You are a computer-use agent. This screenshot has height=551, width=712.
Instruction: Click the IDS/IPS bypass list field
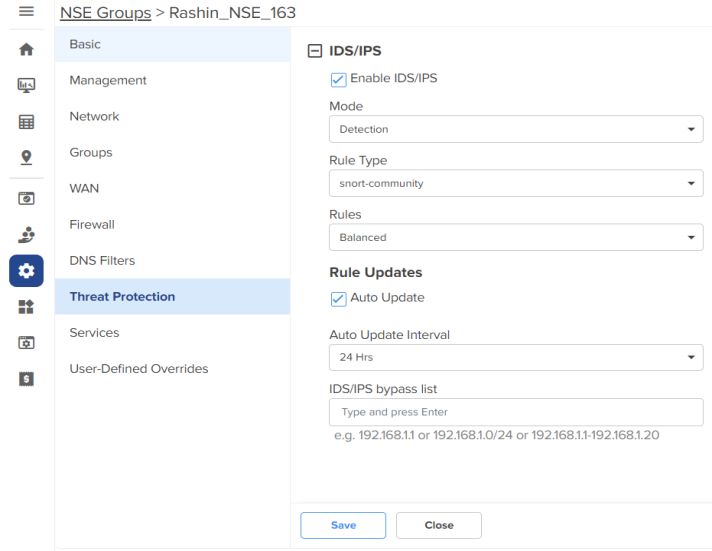coord(516,412)
